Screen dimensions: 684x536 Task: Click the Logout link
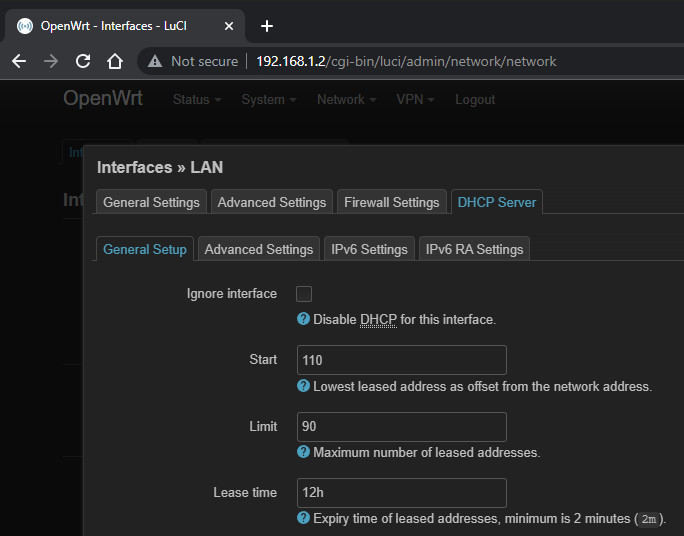pos(475,100)
